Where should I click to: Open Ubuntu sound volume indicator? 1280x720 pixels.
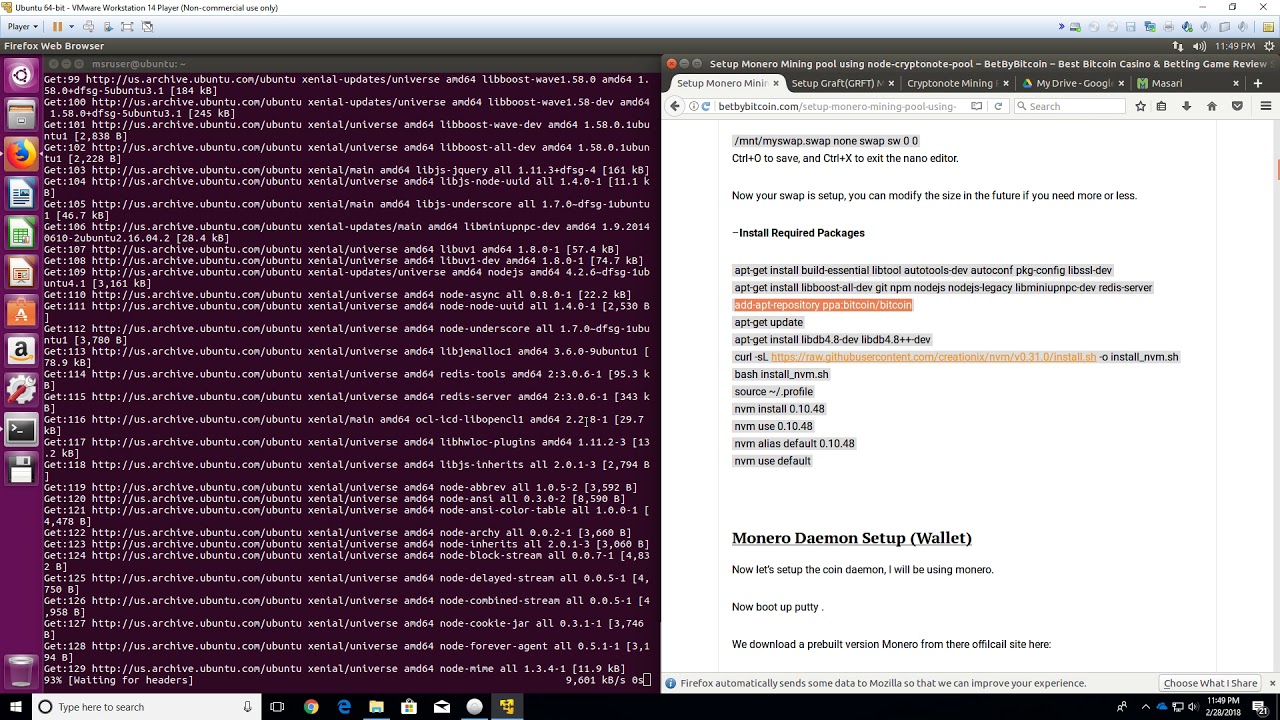(x=1200, y=46)
